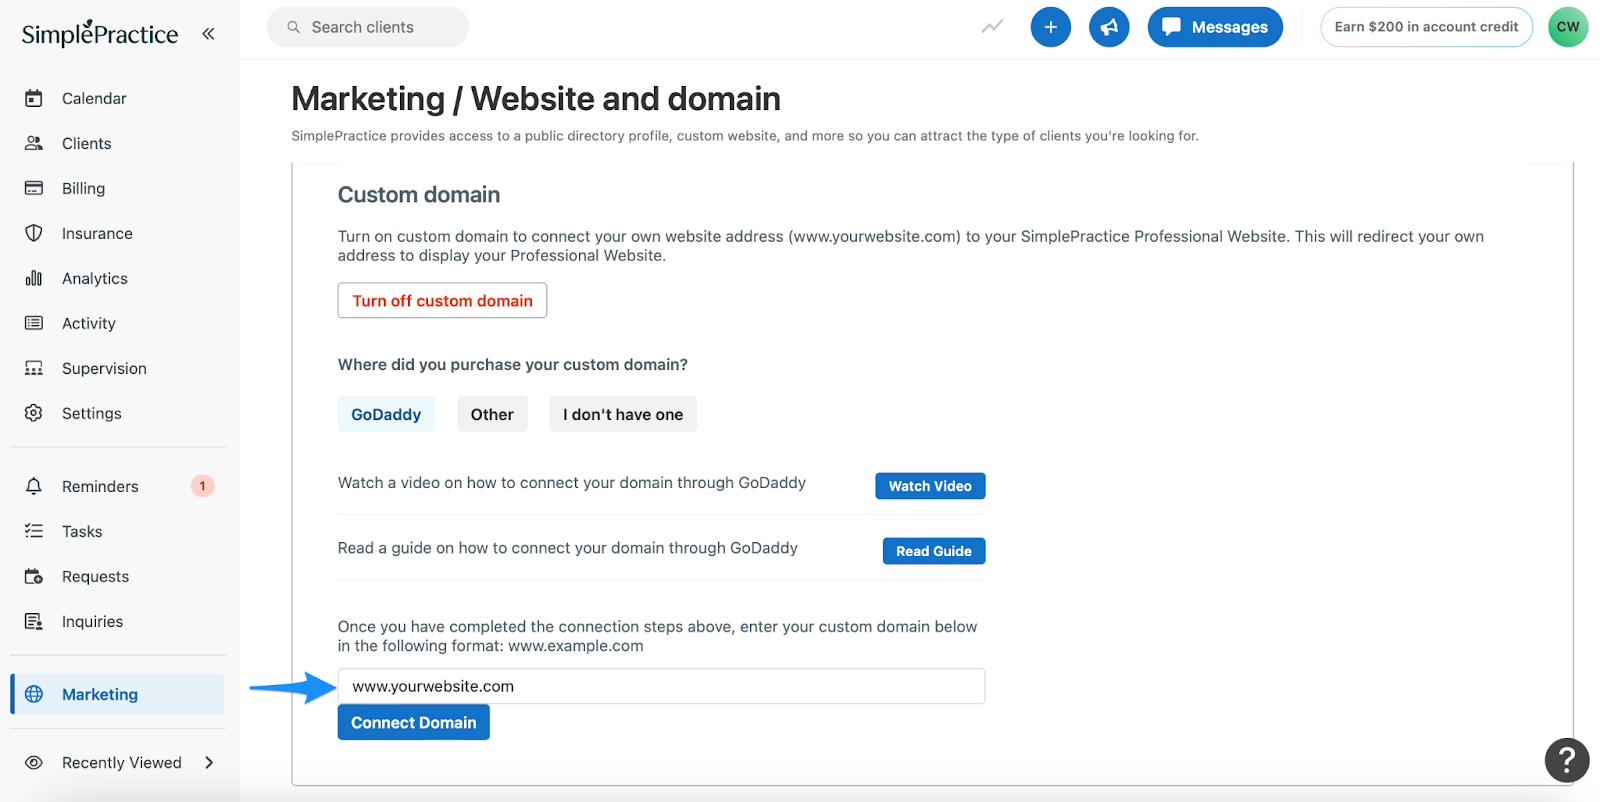The height and width of the screenshot is (802, 1600).
Task: Click the Watch Video button
Action: coord(930,486)
